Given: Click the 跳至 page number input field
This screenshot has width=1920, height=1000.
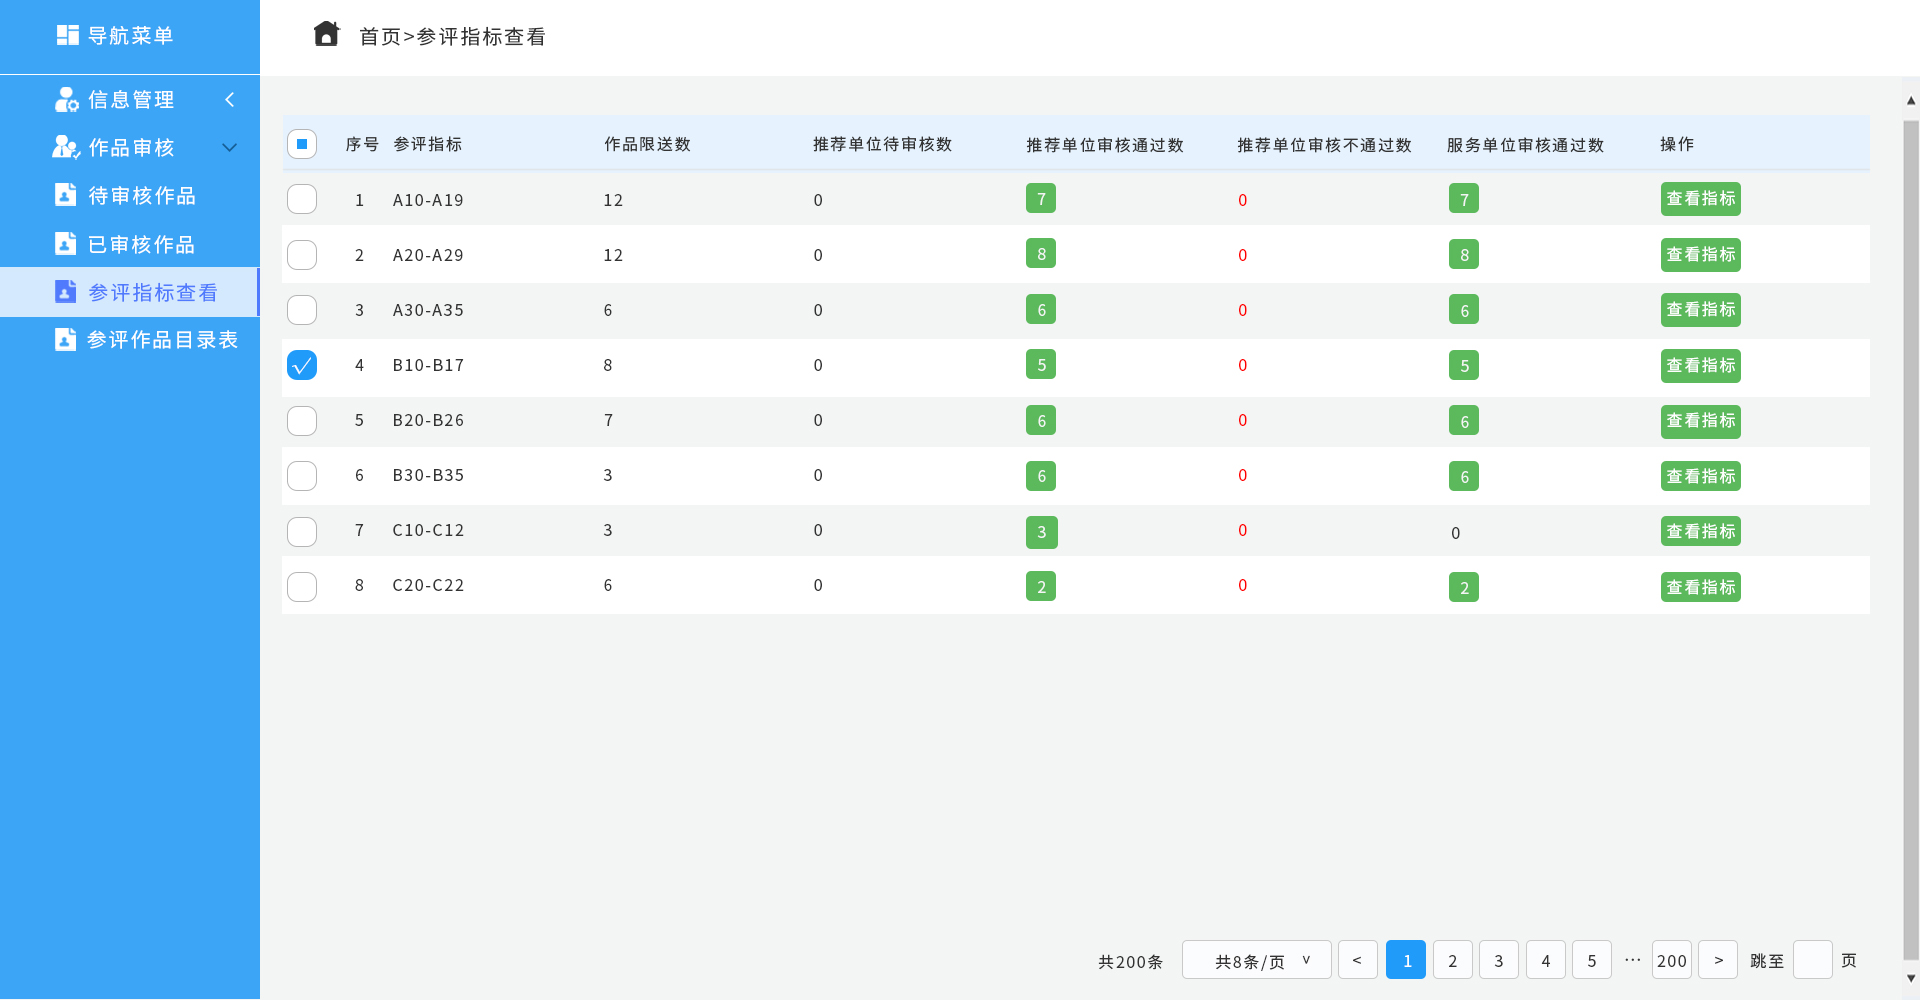Looking at the screenshot, I should pos(1812,960).
